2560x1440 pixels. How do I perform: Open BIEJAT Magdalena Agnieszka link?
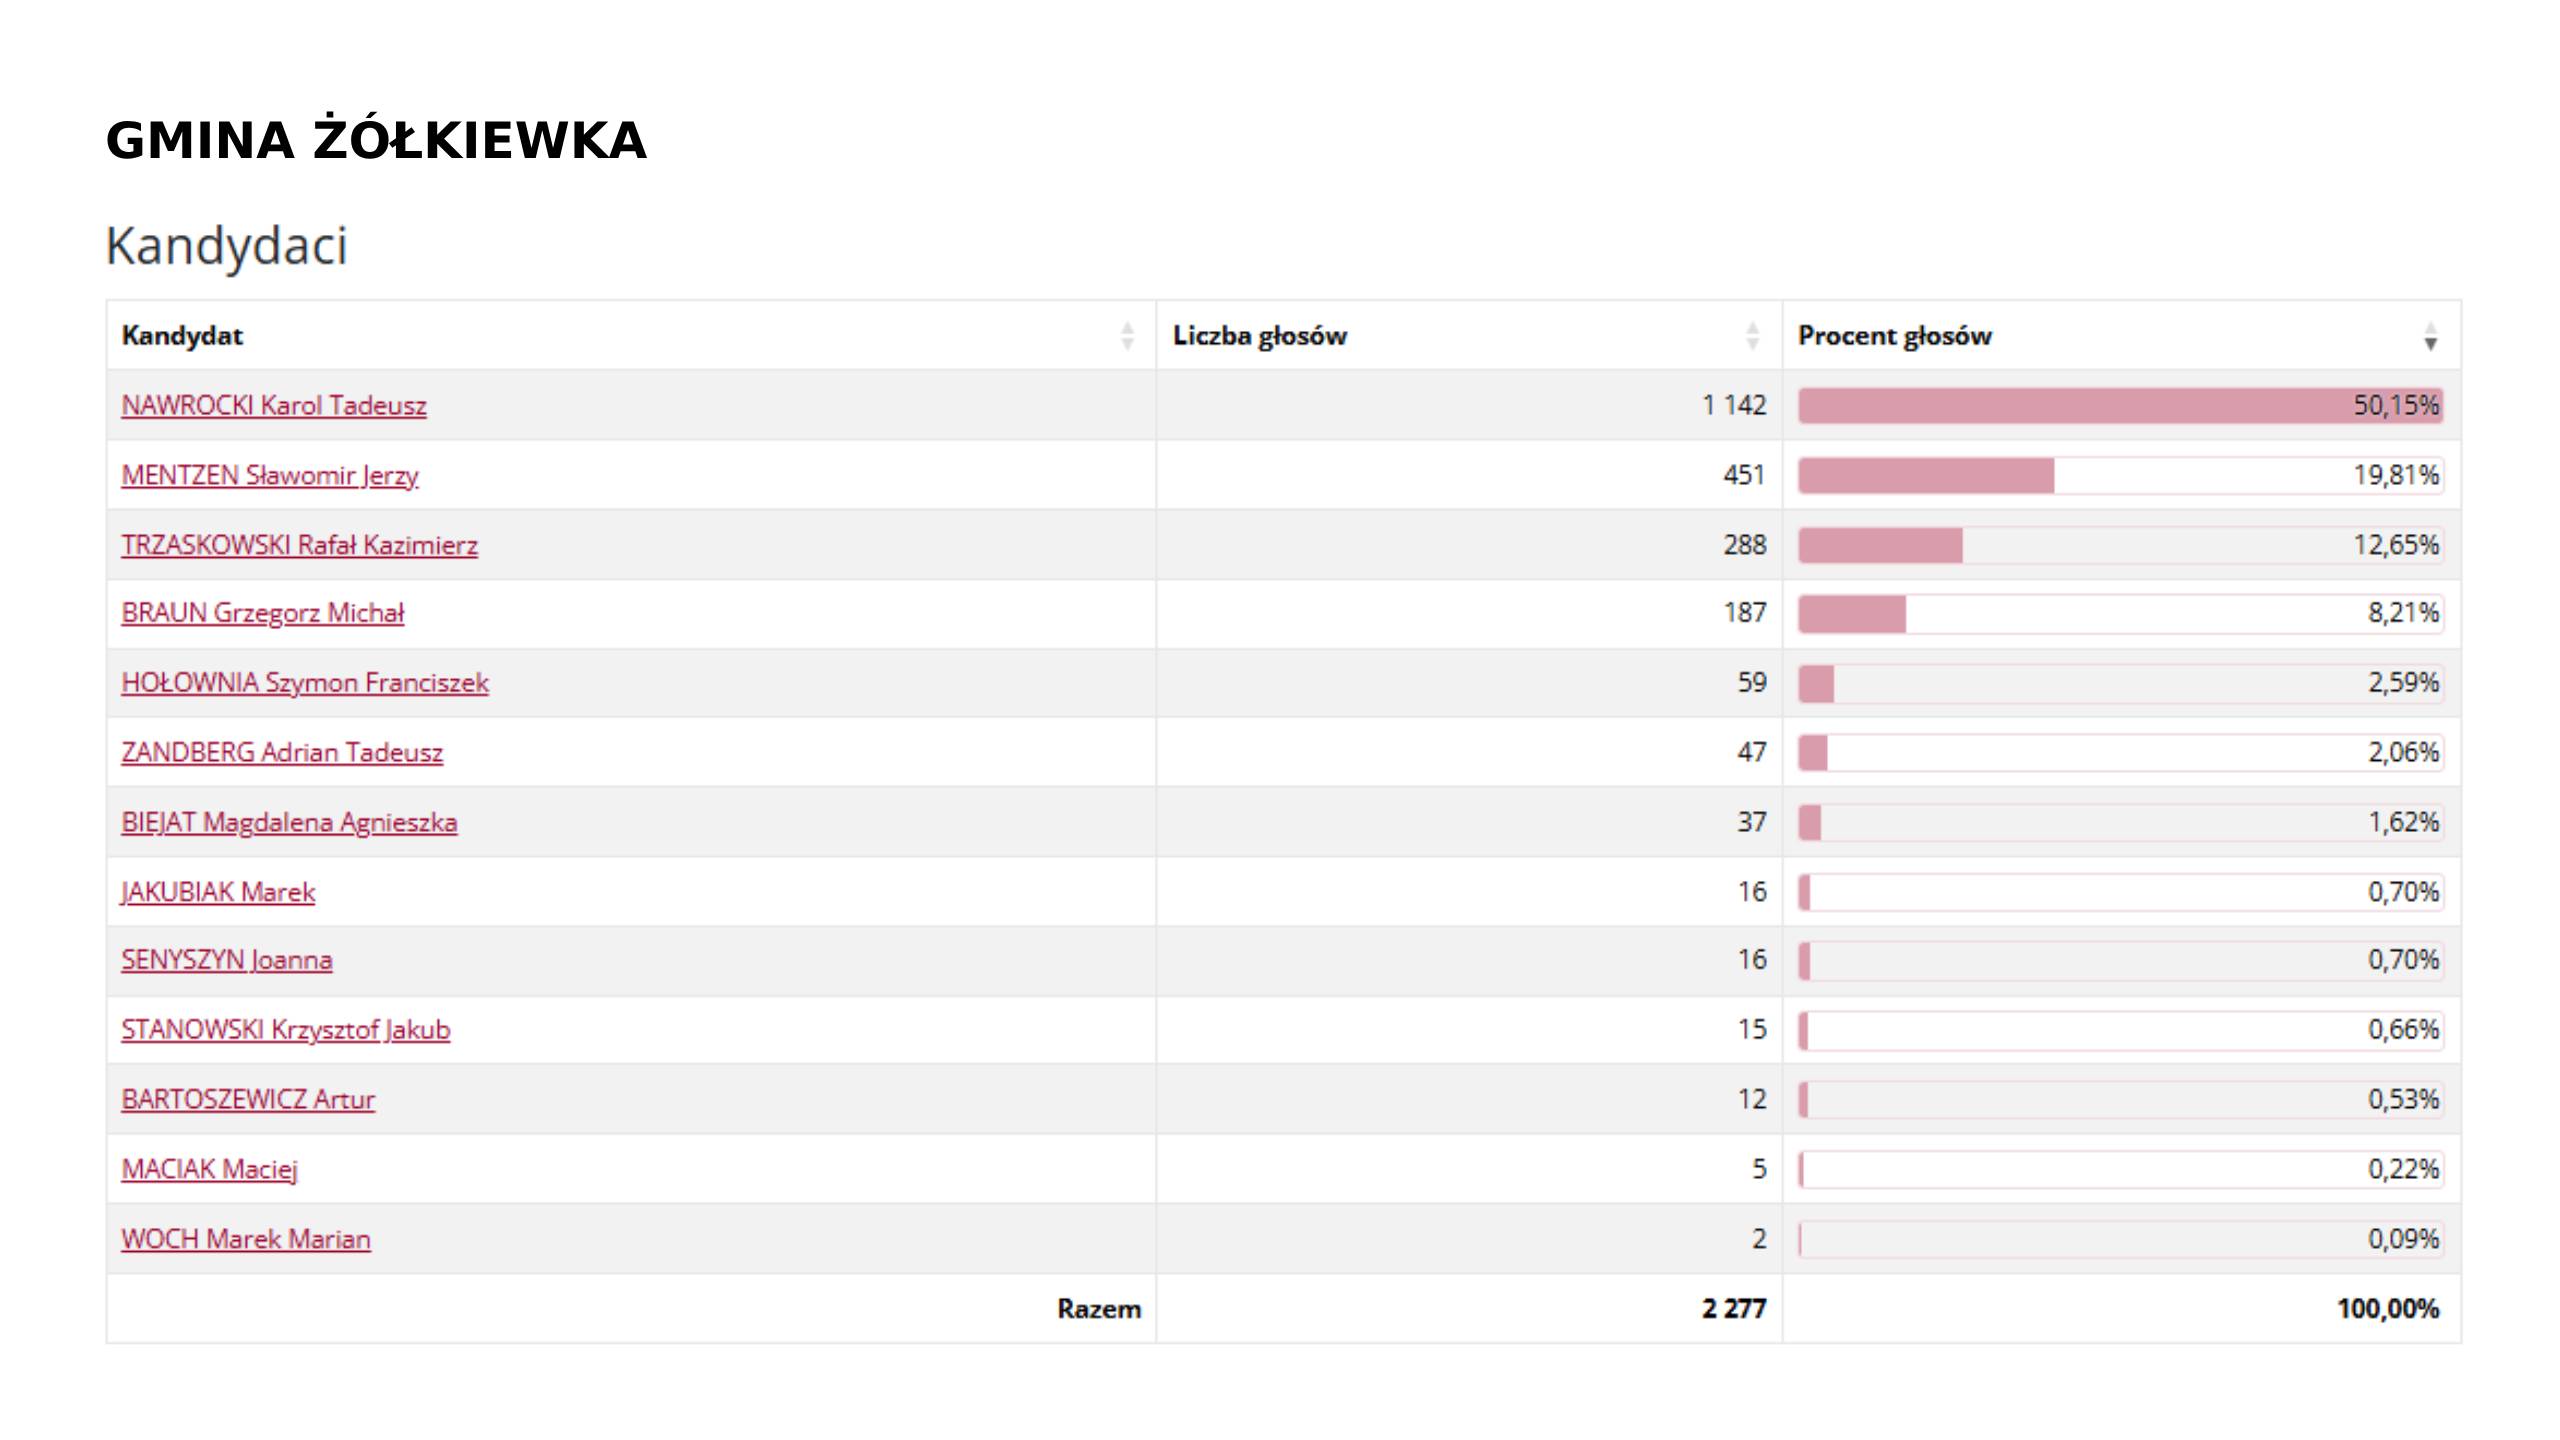(x=289, y=823)
